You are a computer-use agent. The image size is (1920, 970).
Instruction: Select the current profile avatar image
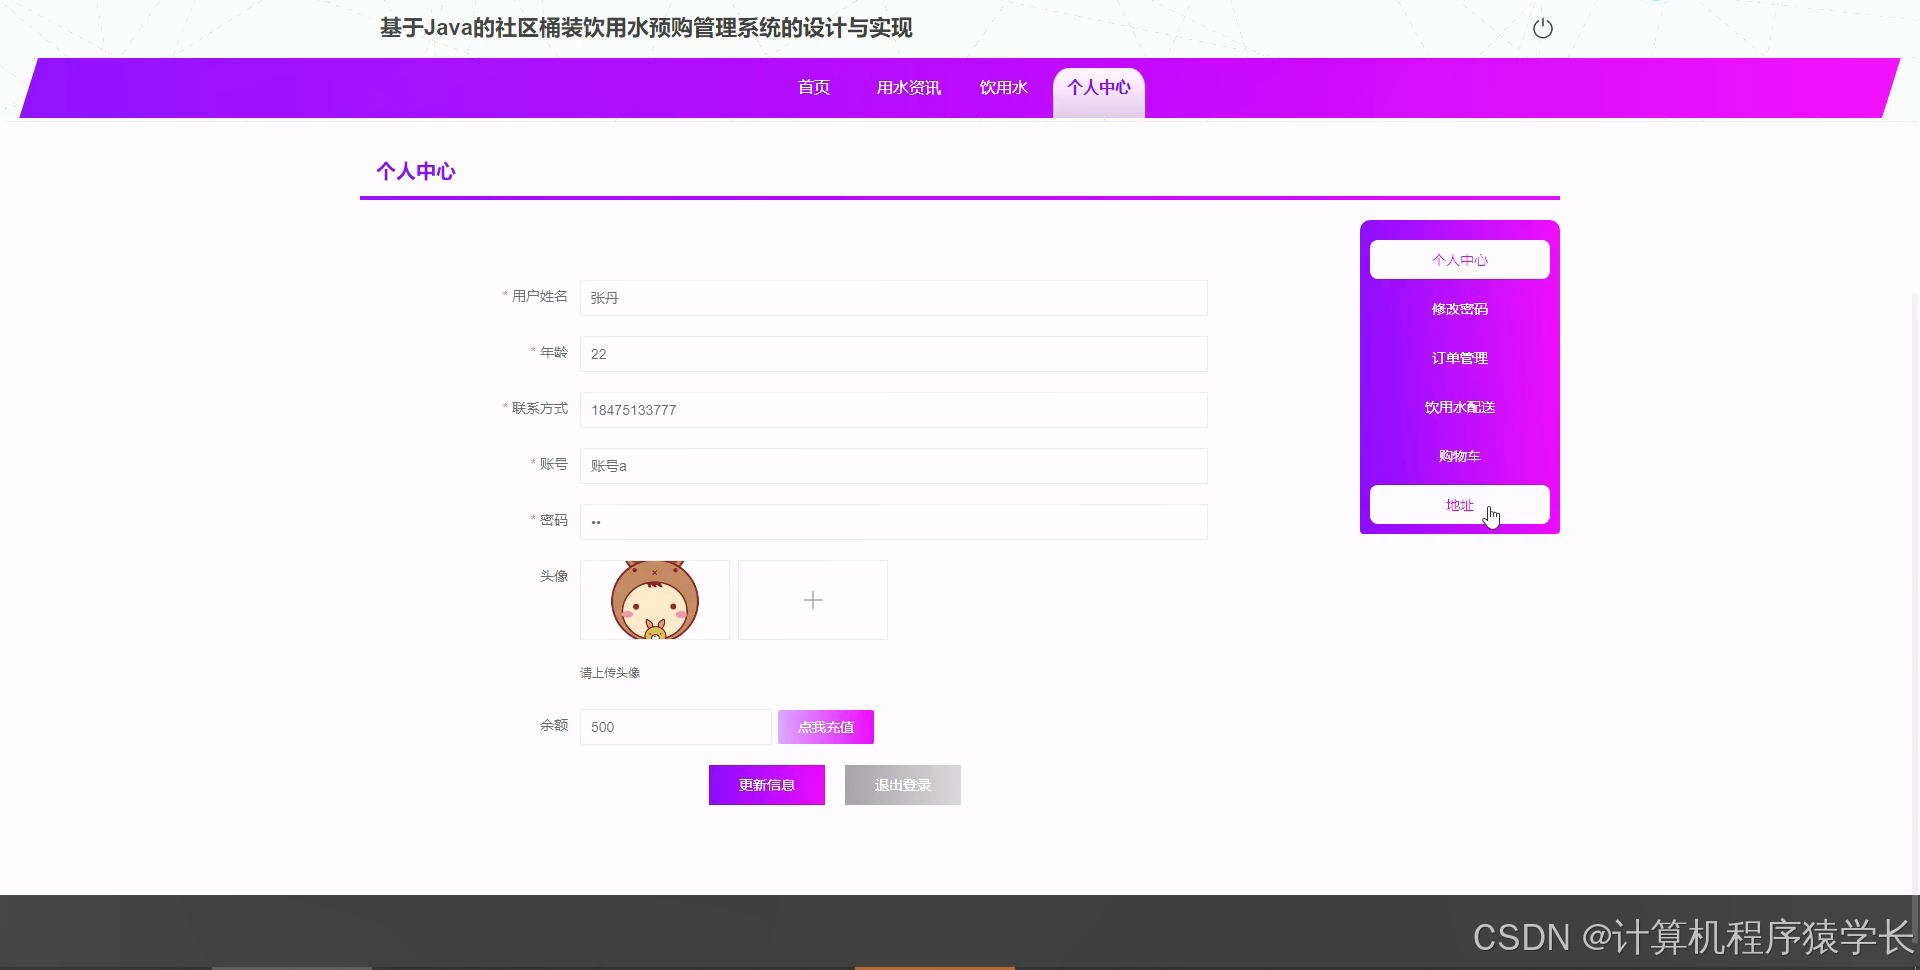coord(654,600)
